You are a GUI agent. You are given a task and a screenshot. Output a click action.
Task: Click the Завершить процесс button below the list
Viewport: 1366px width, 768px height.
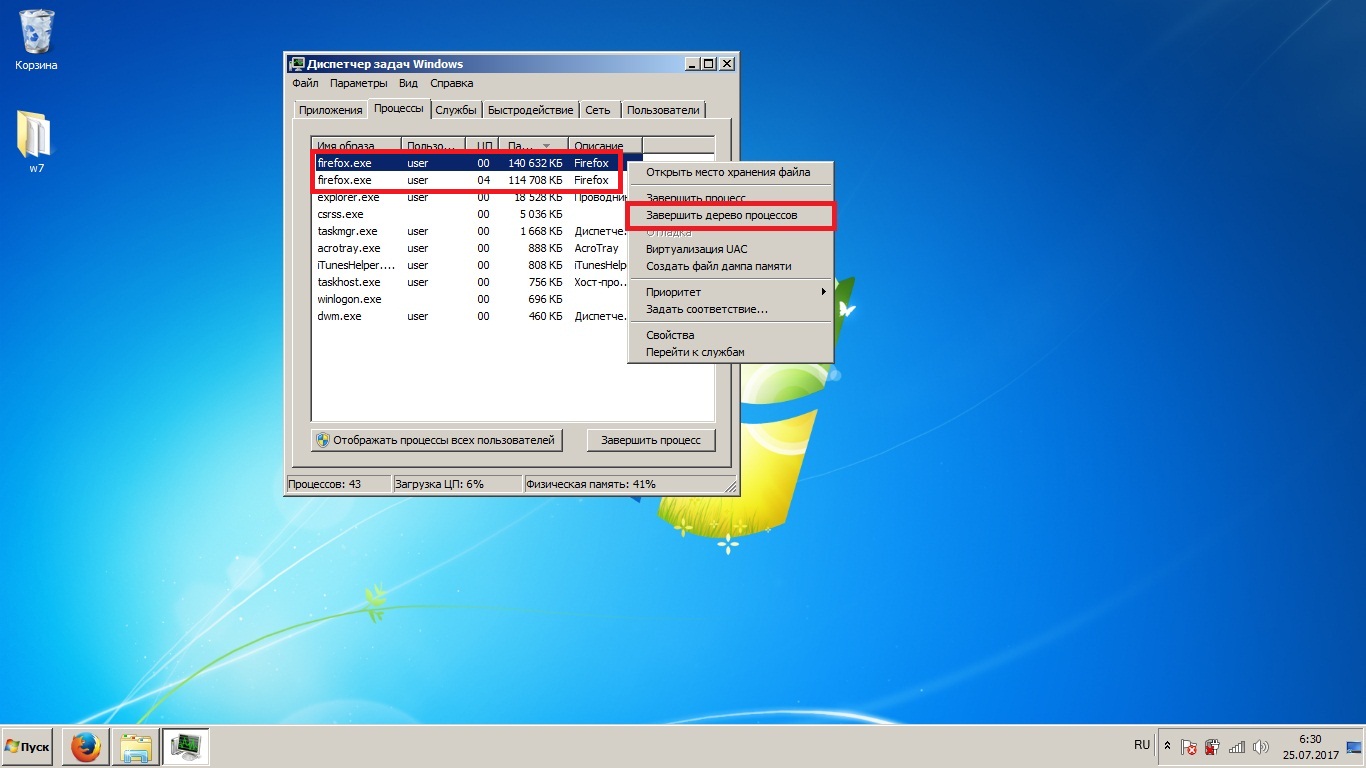[651, 440]
